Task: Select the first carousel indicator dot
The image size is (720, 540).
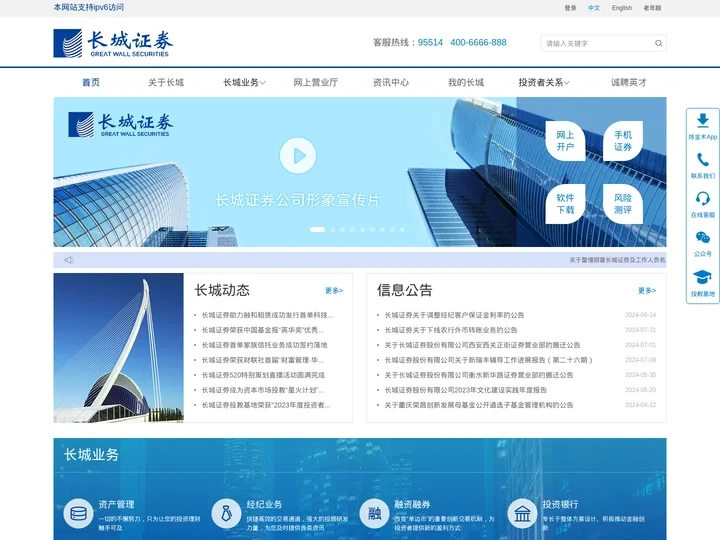Action: click(x=317, y=230)
